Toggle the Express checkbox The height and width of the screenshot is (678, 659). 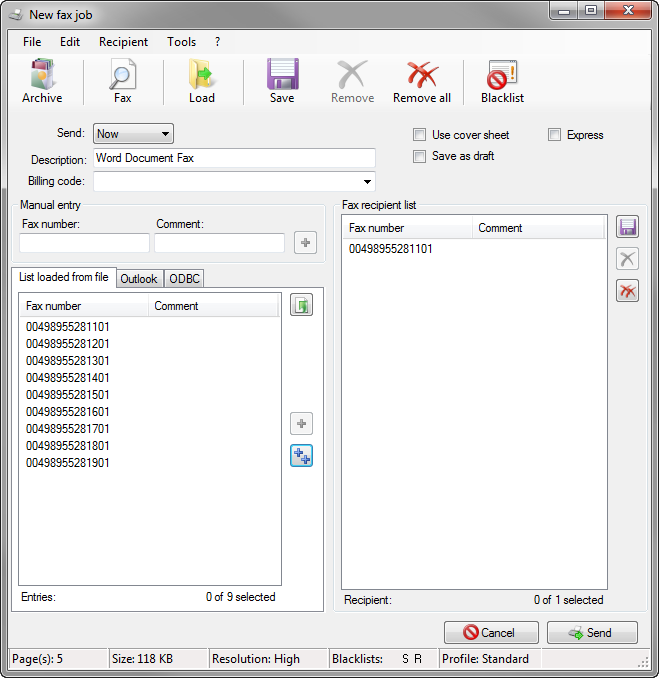[x=555, y=135]
